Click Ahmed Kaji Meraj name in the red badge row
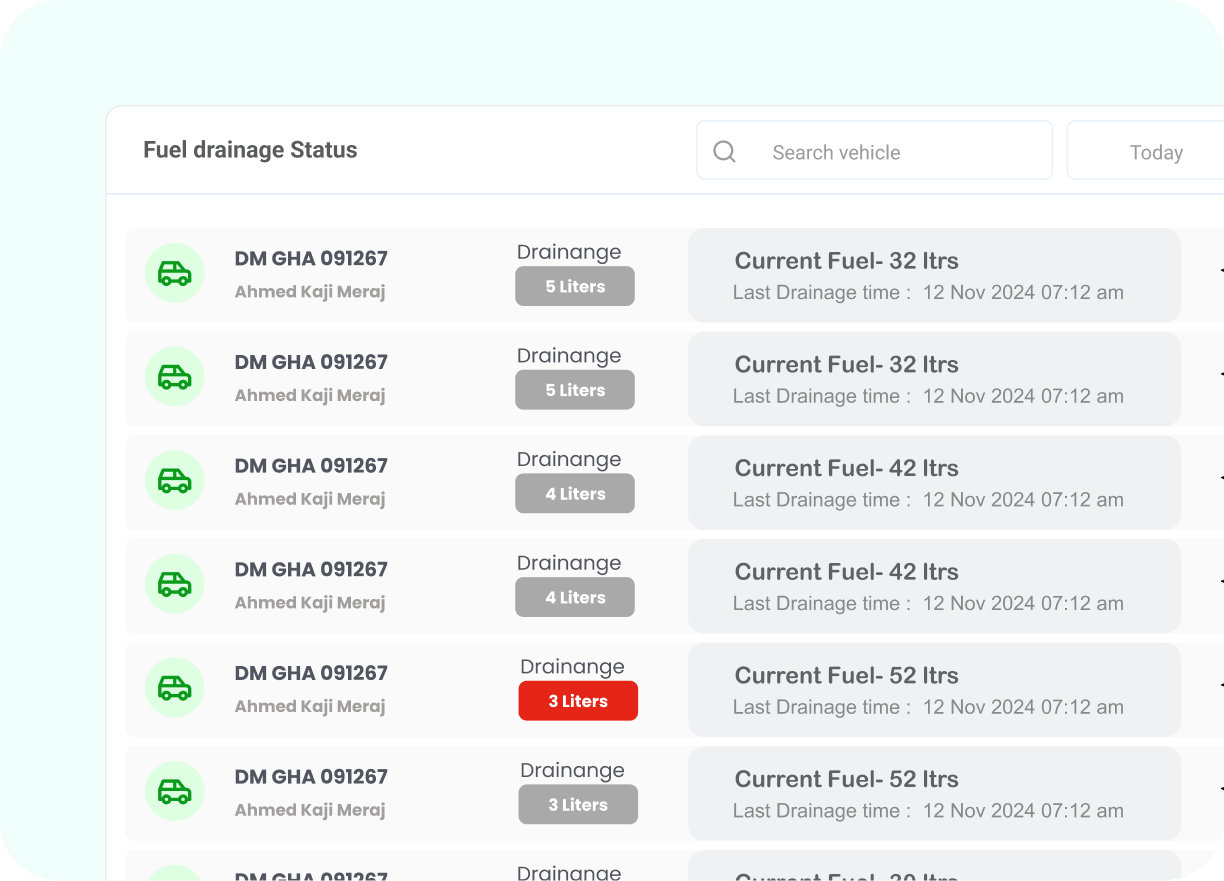 (310, 706)
